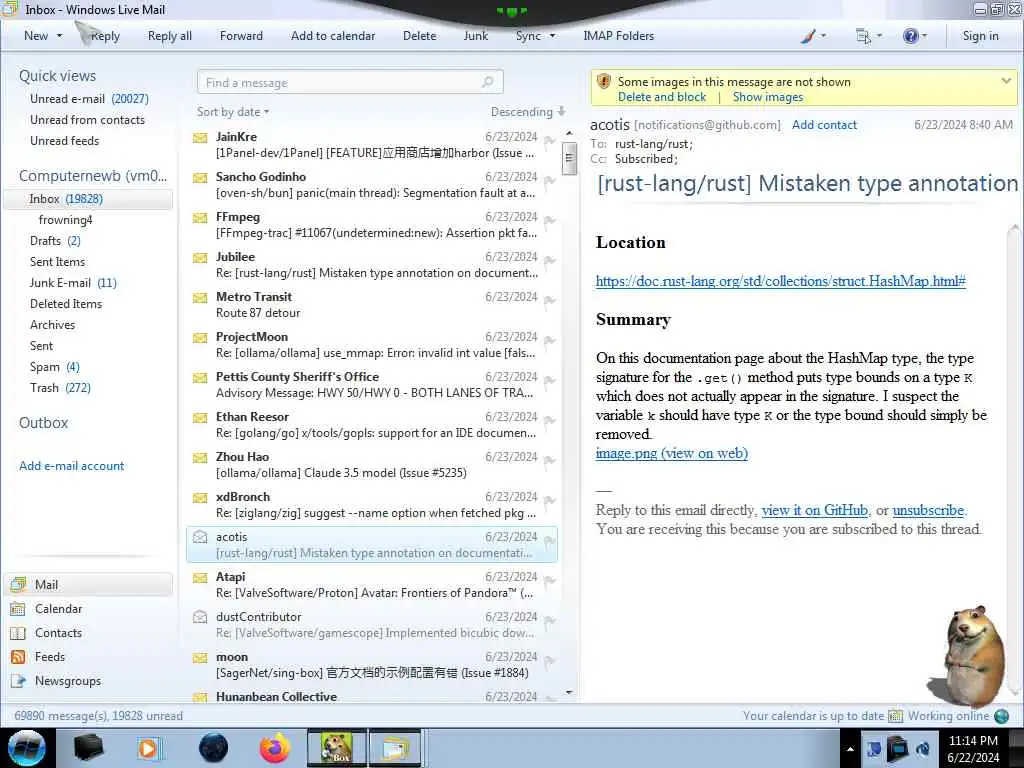The image size is (1024, 768).
Task: Toggle Descending sort order
Action: (528, 112)
